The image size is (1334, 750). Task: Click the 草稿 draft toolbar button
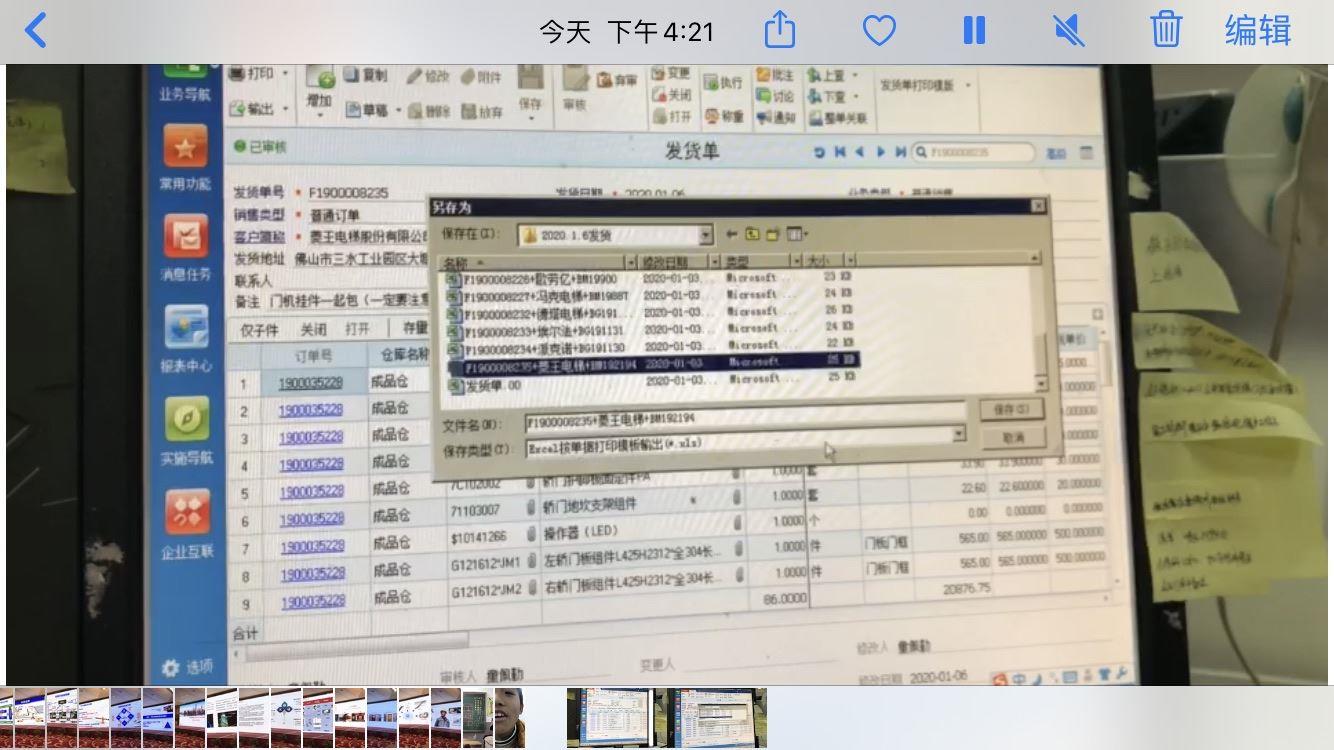click(368, 110)
